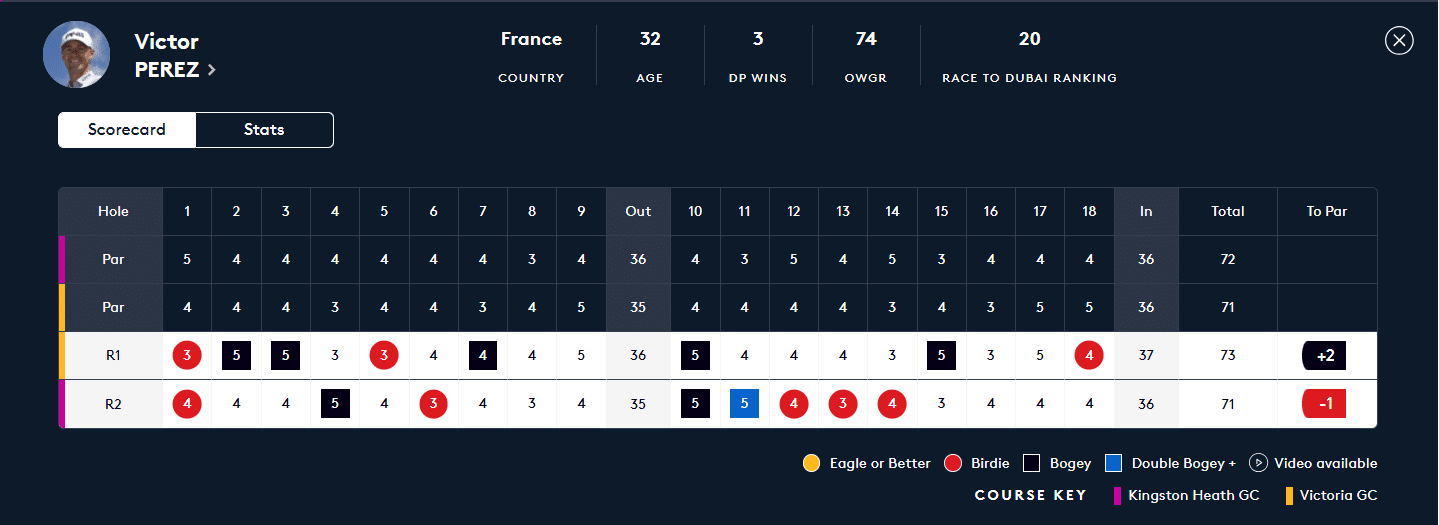Click the Bogey legend square
Screen dimensions: 1439x525
pyautogui.click(x=1031, y=463)
